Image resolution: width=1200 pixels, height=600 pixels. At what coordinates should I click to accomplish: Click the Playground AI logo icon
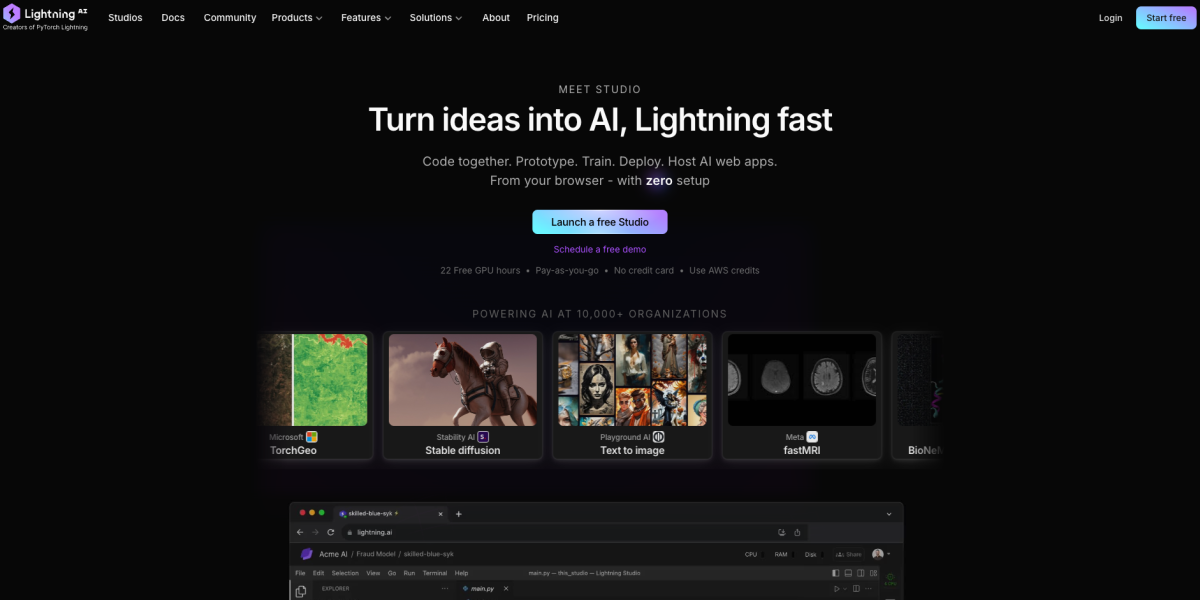[x=658, y=437]
